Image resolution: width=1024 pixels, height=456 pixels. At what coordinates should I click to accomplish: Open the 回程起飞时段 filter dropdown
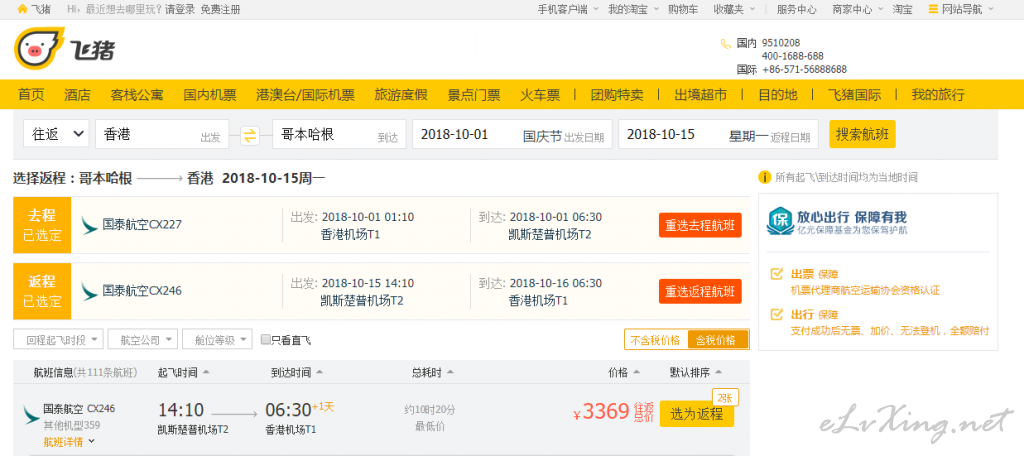point(58,340)
